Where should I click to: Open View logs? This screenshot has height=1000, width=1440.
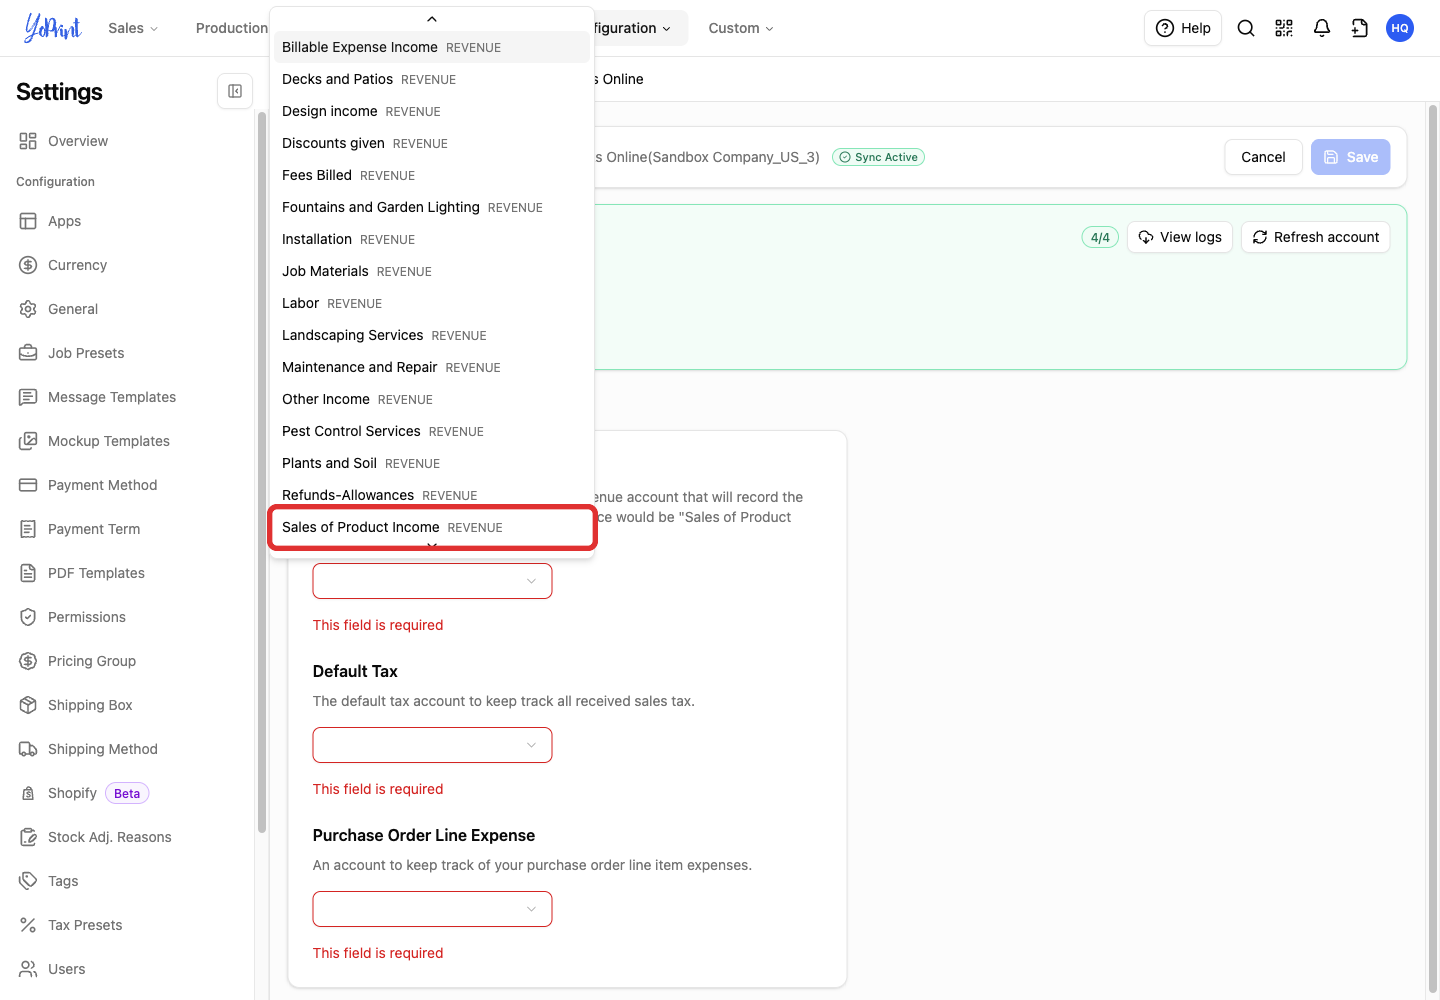[1180, 237]
